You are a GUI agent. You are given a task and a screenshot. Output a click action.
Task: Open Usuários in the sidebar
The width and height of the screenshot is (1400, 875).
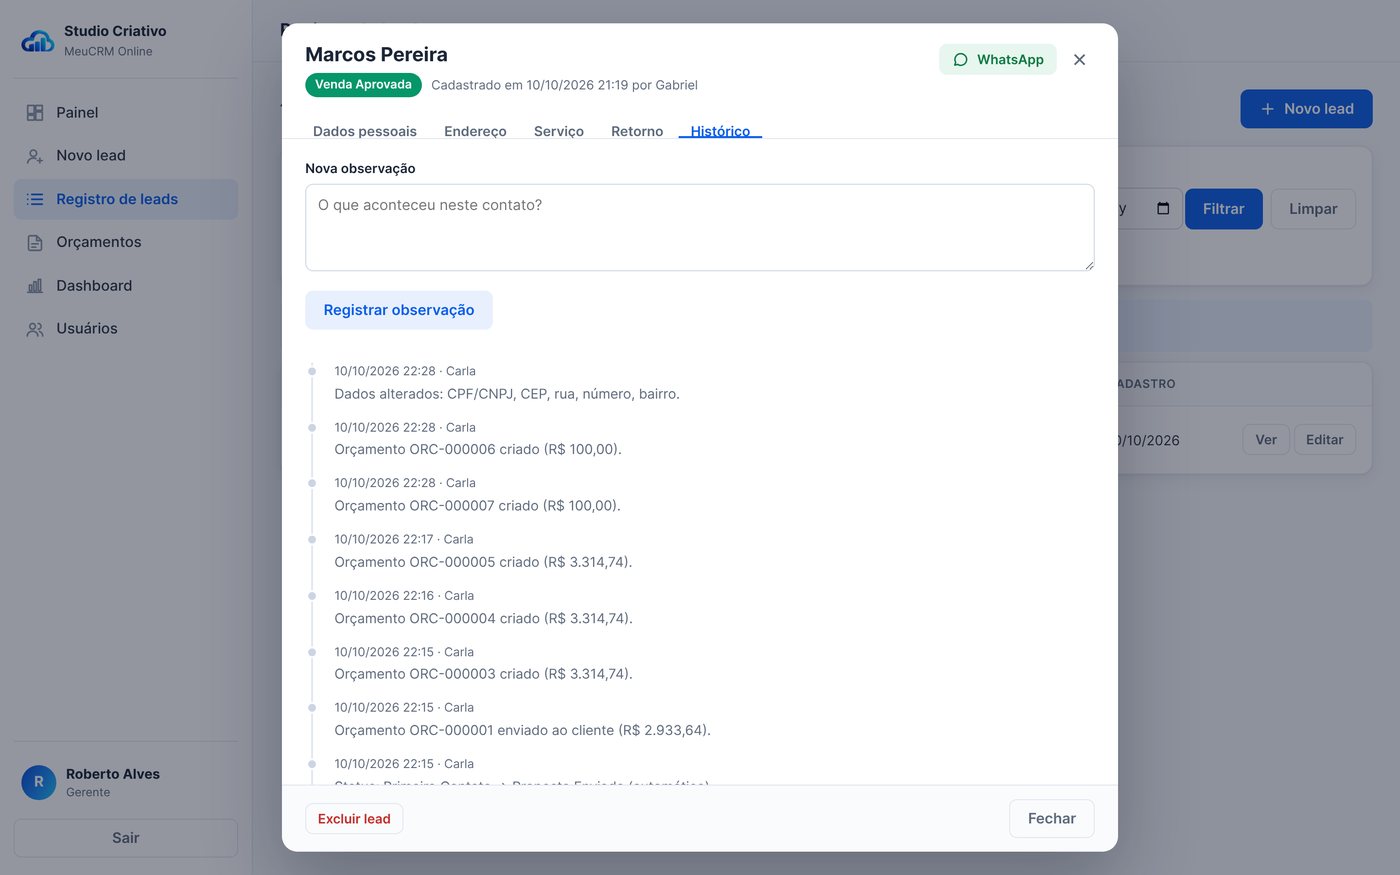[126, 329]
